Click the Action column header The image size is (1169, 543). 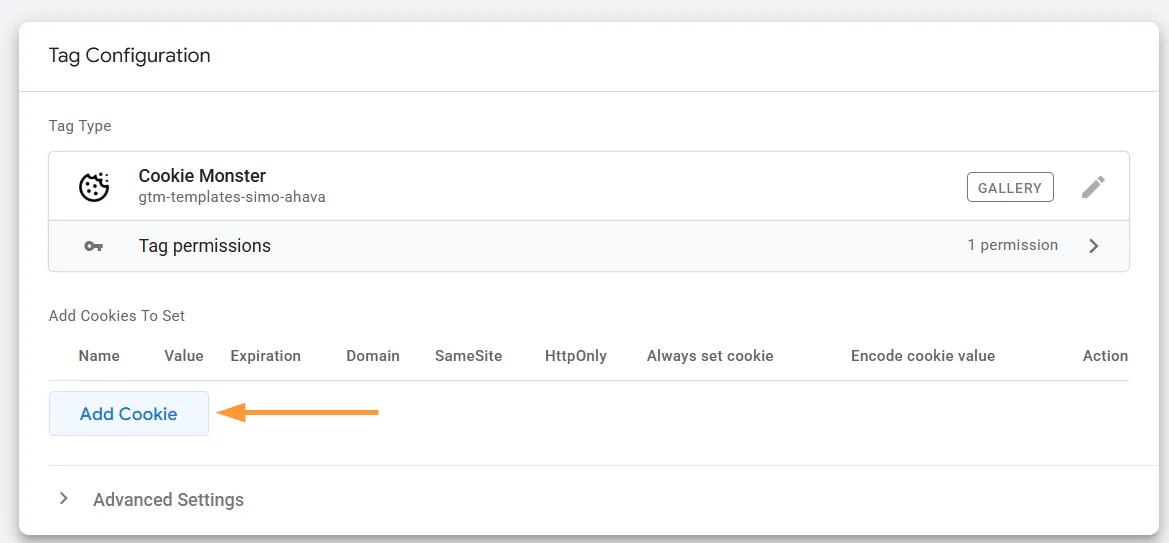pos(1105,356)
